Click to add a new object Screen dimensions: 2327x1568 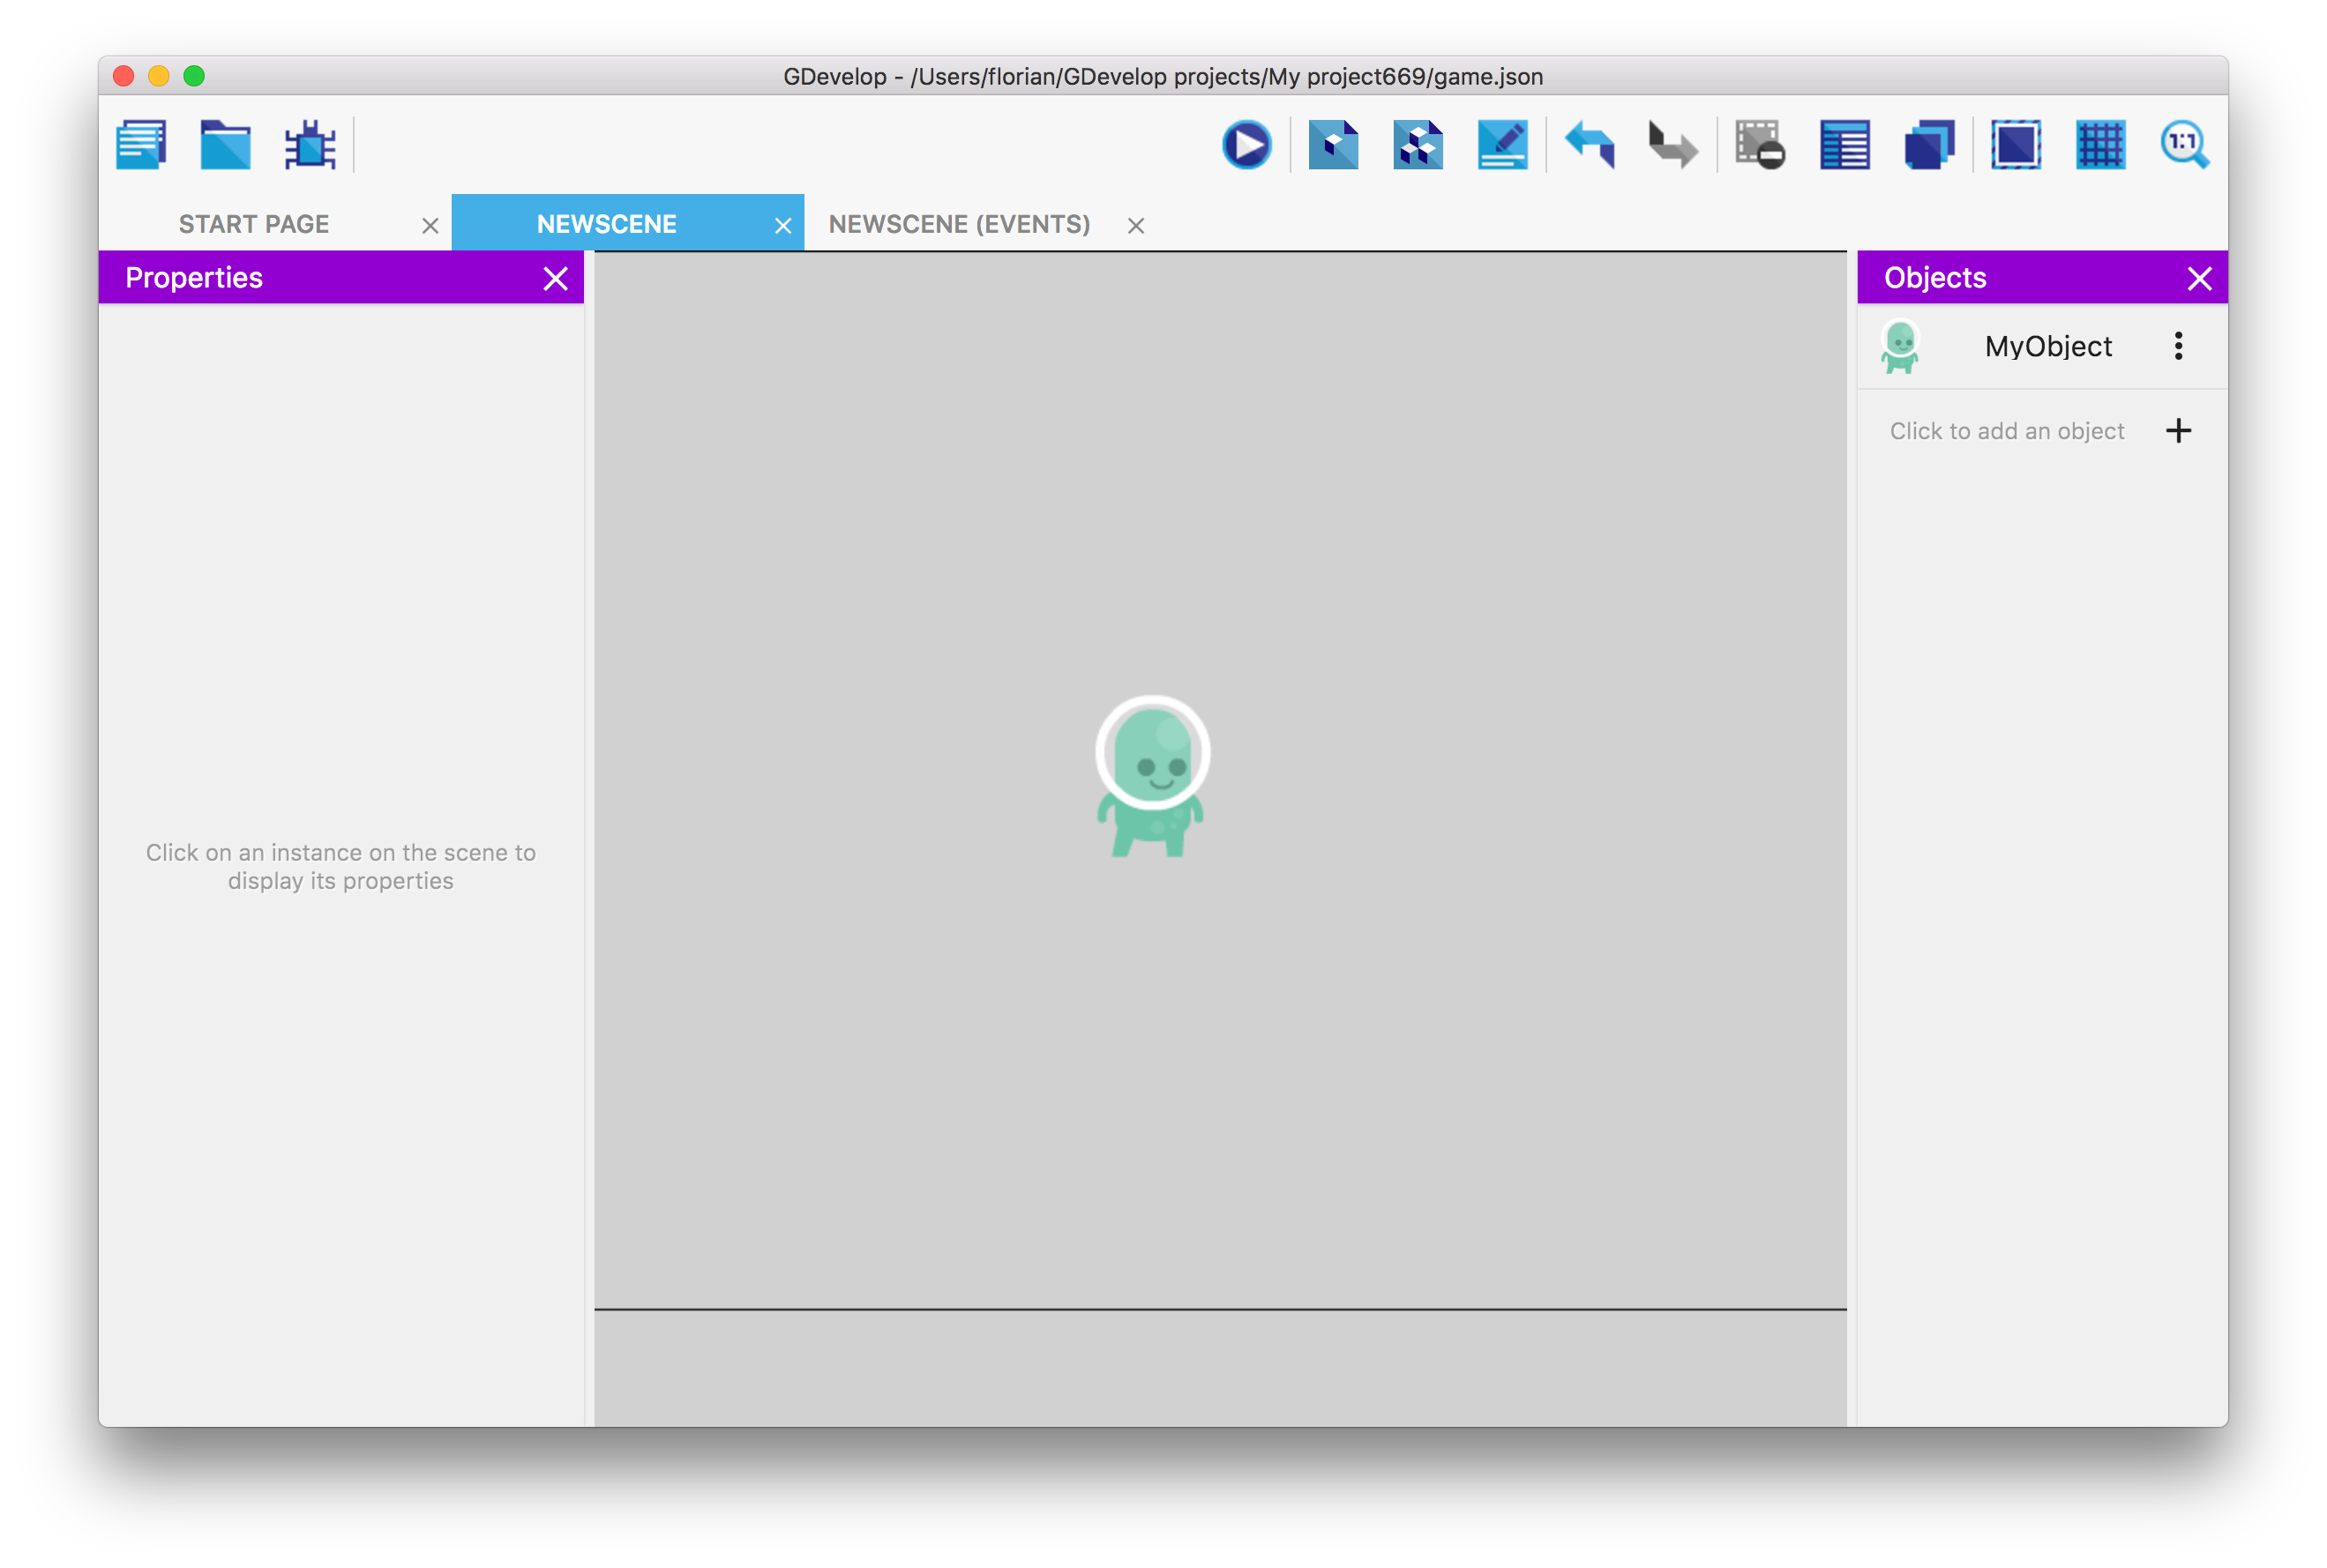tap(2039, 429)
